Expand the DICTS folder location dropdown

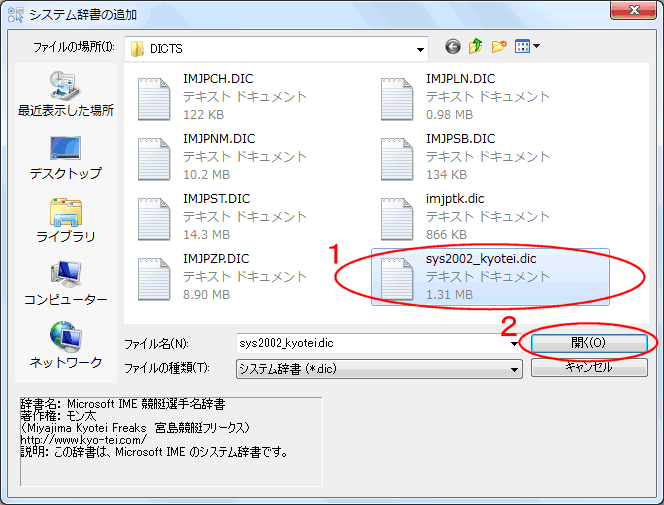(x=421, y=48)
